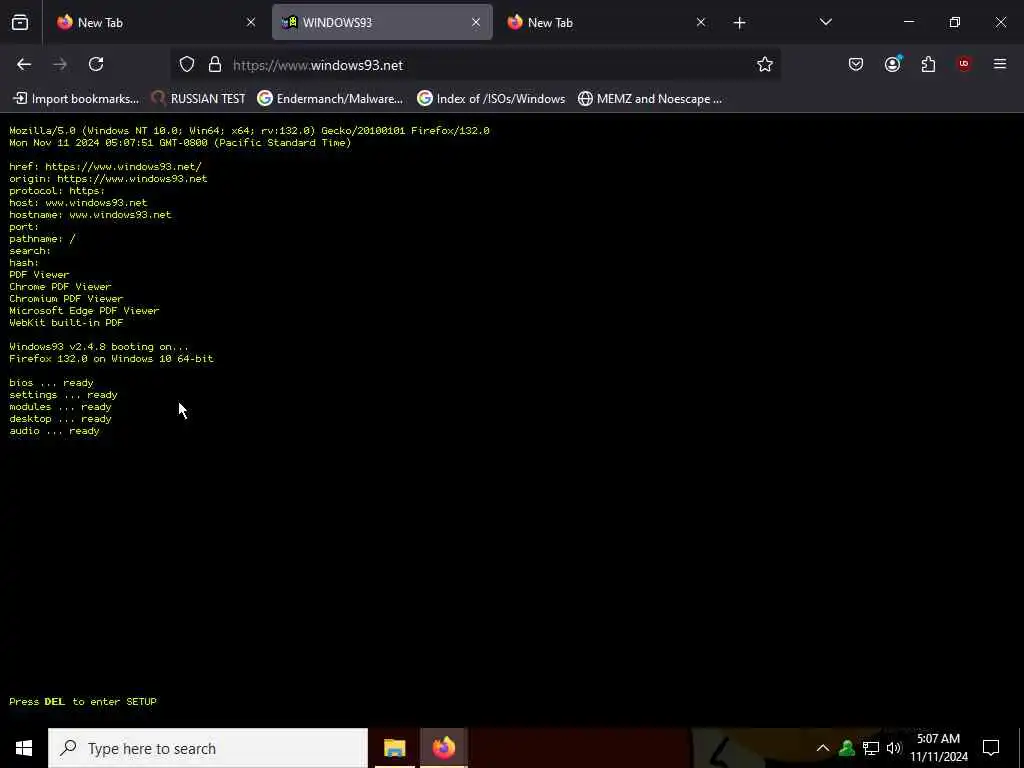Open taskbar clock and calendar
1024x768 pixels.
pyautogui.click(x=938, y=748)
